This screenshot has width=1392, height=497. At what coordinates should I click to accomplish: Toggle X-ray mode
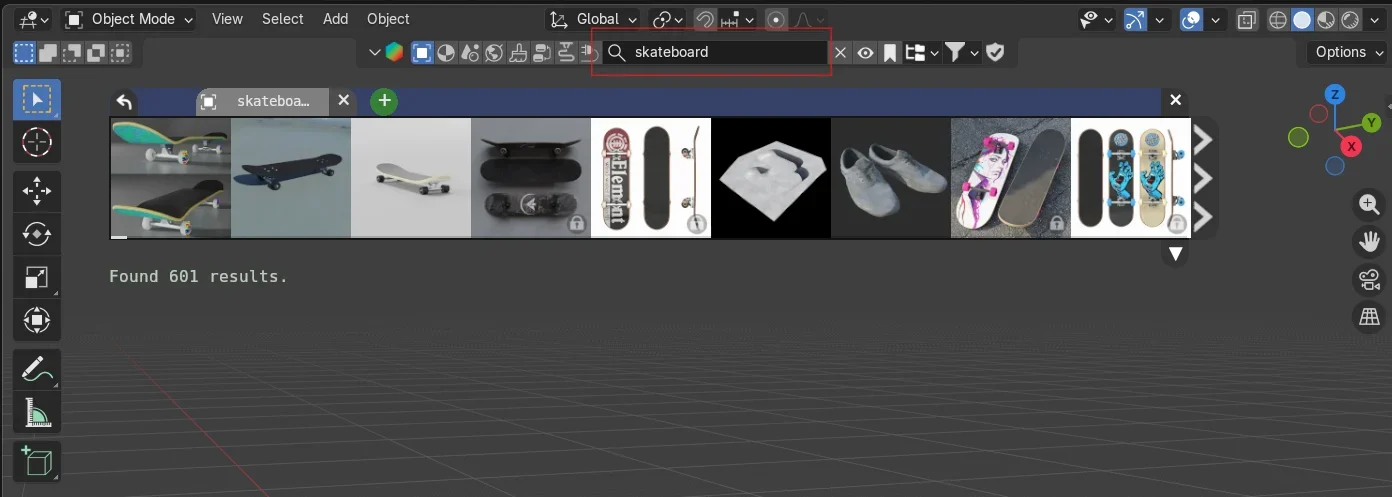click(x=1247, y=19)
